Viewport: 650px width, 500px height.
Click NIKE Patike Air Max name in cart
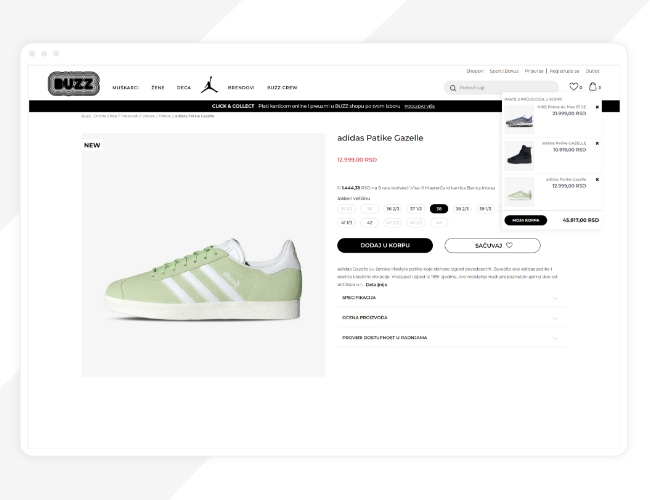(x=561, y=107)
